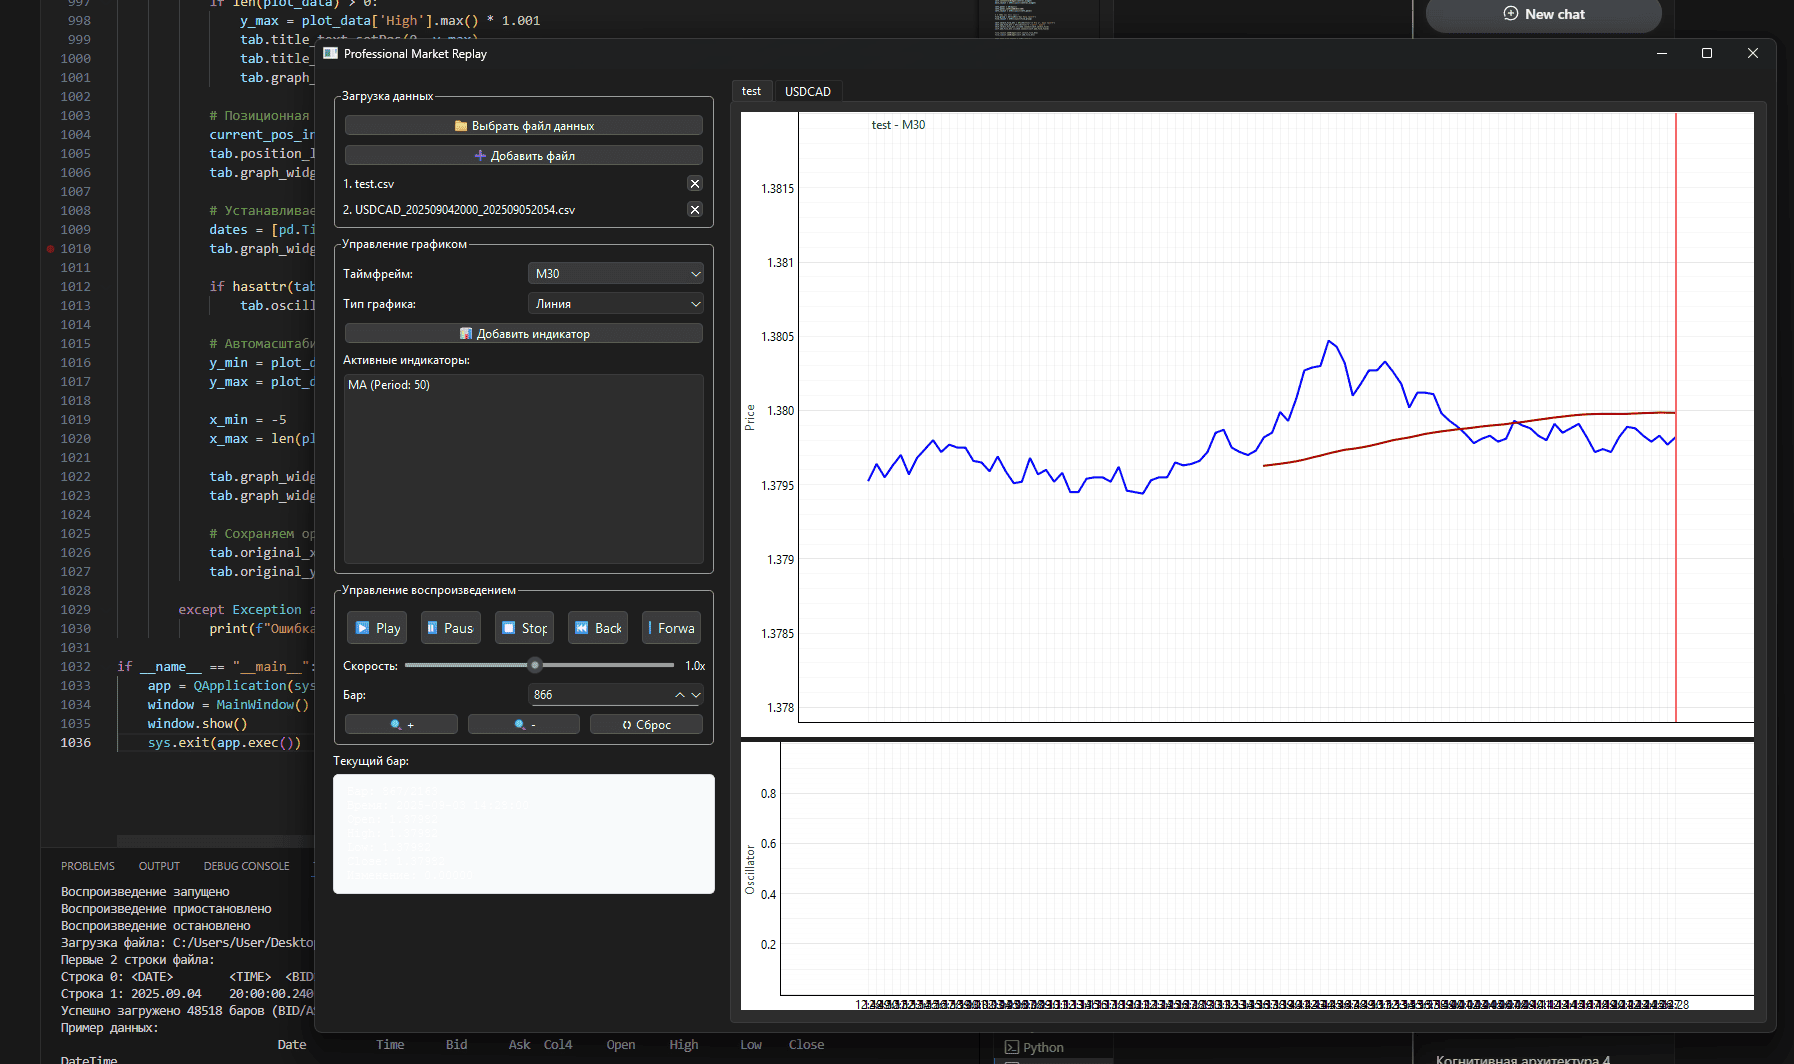The width and height of the screenshot is (1794, 1064).
Task: Increase the bar number with up arrow
Action: pos(680,695)
